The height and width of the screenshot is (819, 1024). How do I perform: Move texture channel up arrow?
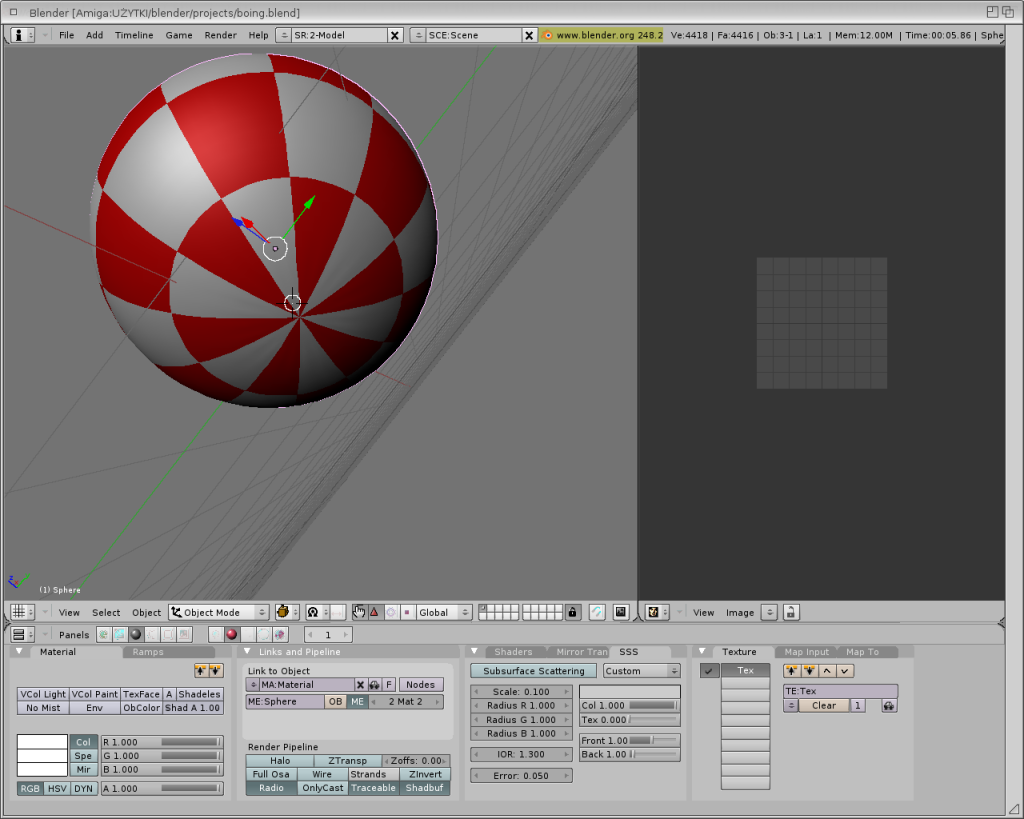(x=827, y=671)
